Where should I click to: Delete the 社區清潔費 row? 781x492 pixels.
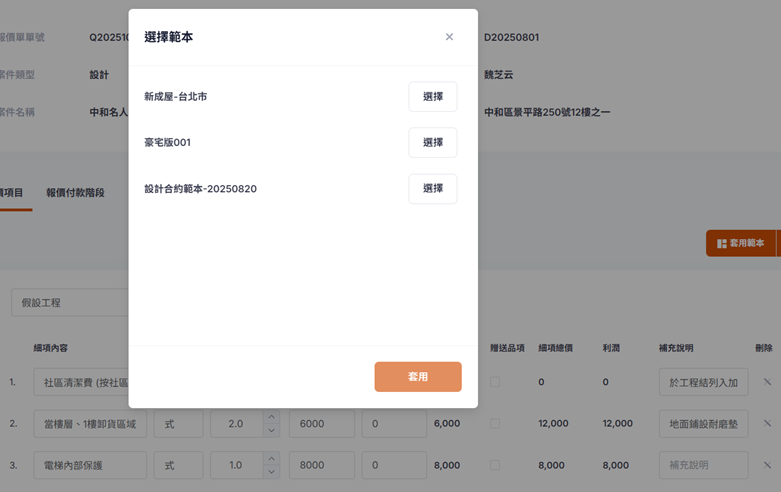(767, 382)
